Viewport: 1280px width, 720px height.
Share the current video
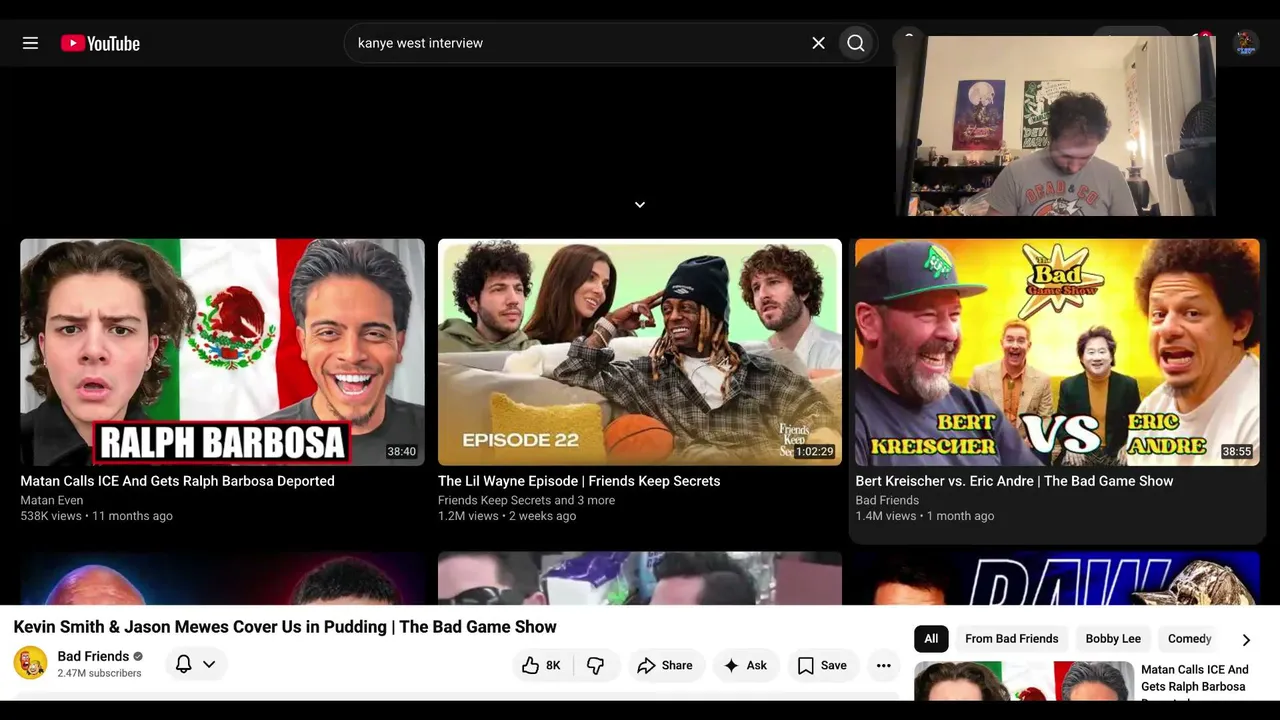coord(665,665)
